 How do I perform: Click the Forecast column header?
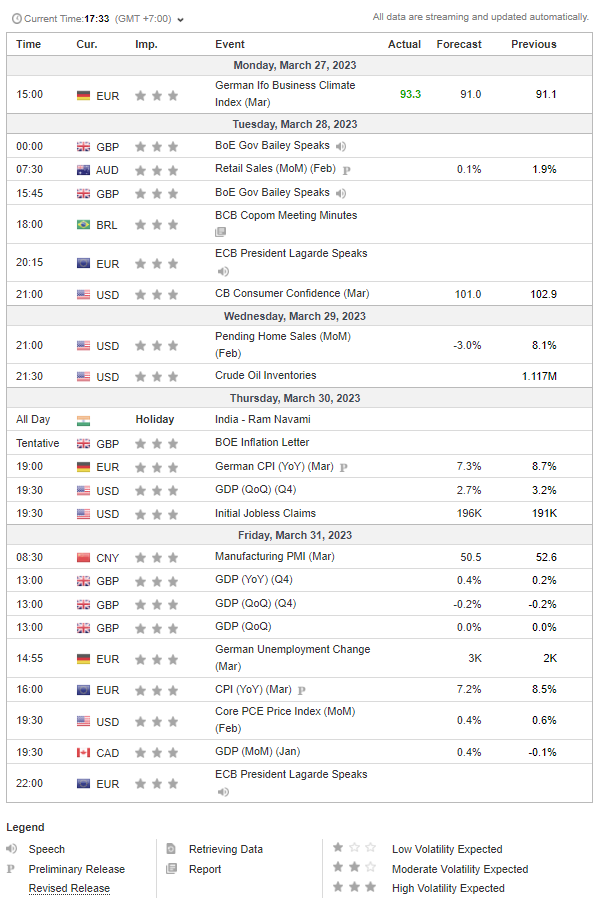point(459,44)
